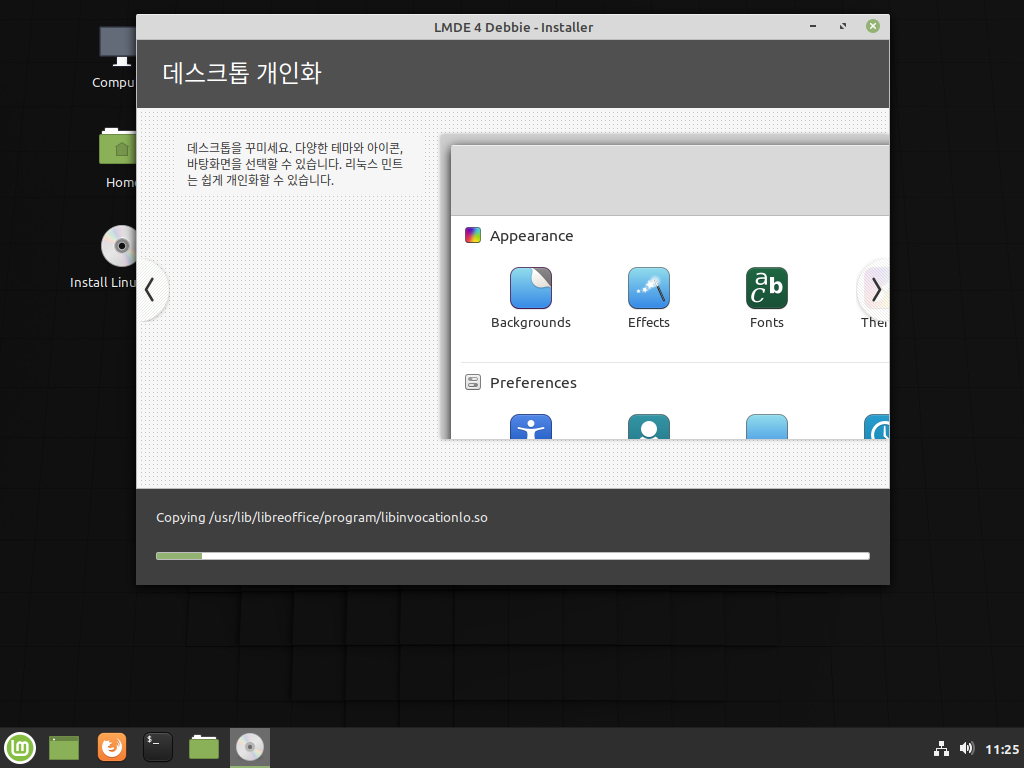Advance to the next installer slide
Viewport: 1024px width, 768px height.
click(x=874, y=290)
